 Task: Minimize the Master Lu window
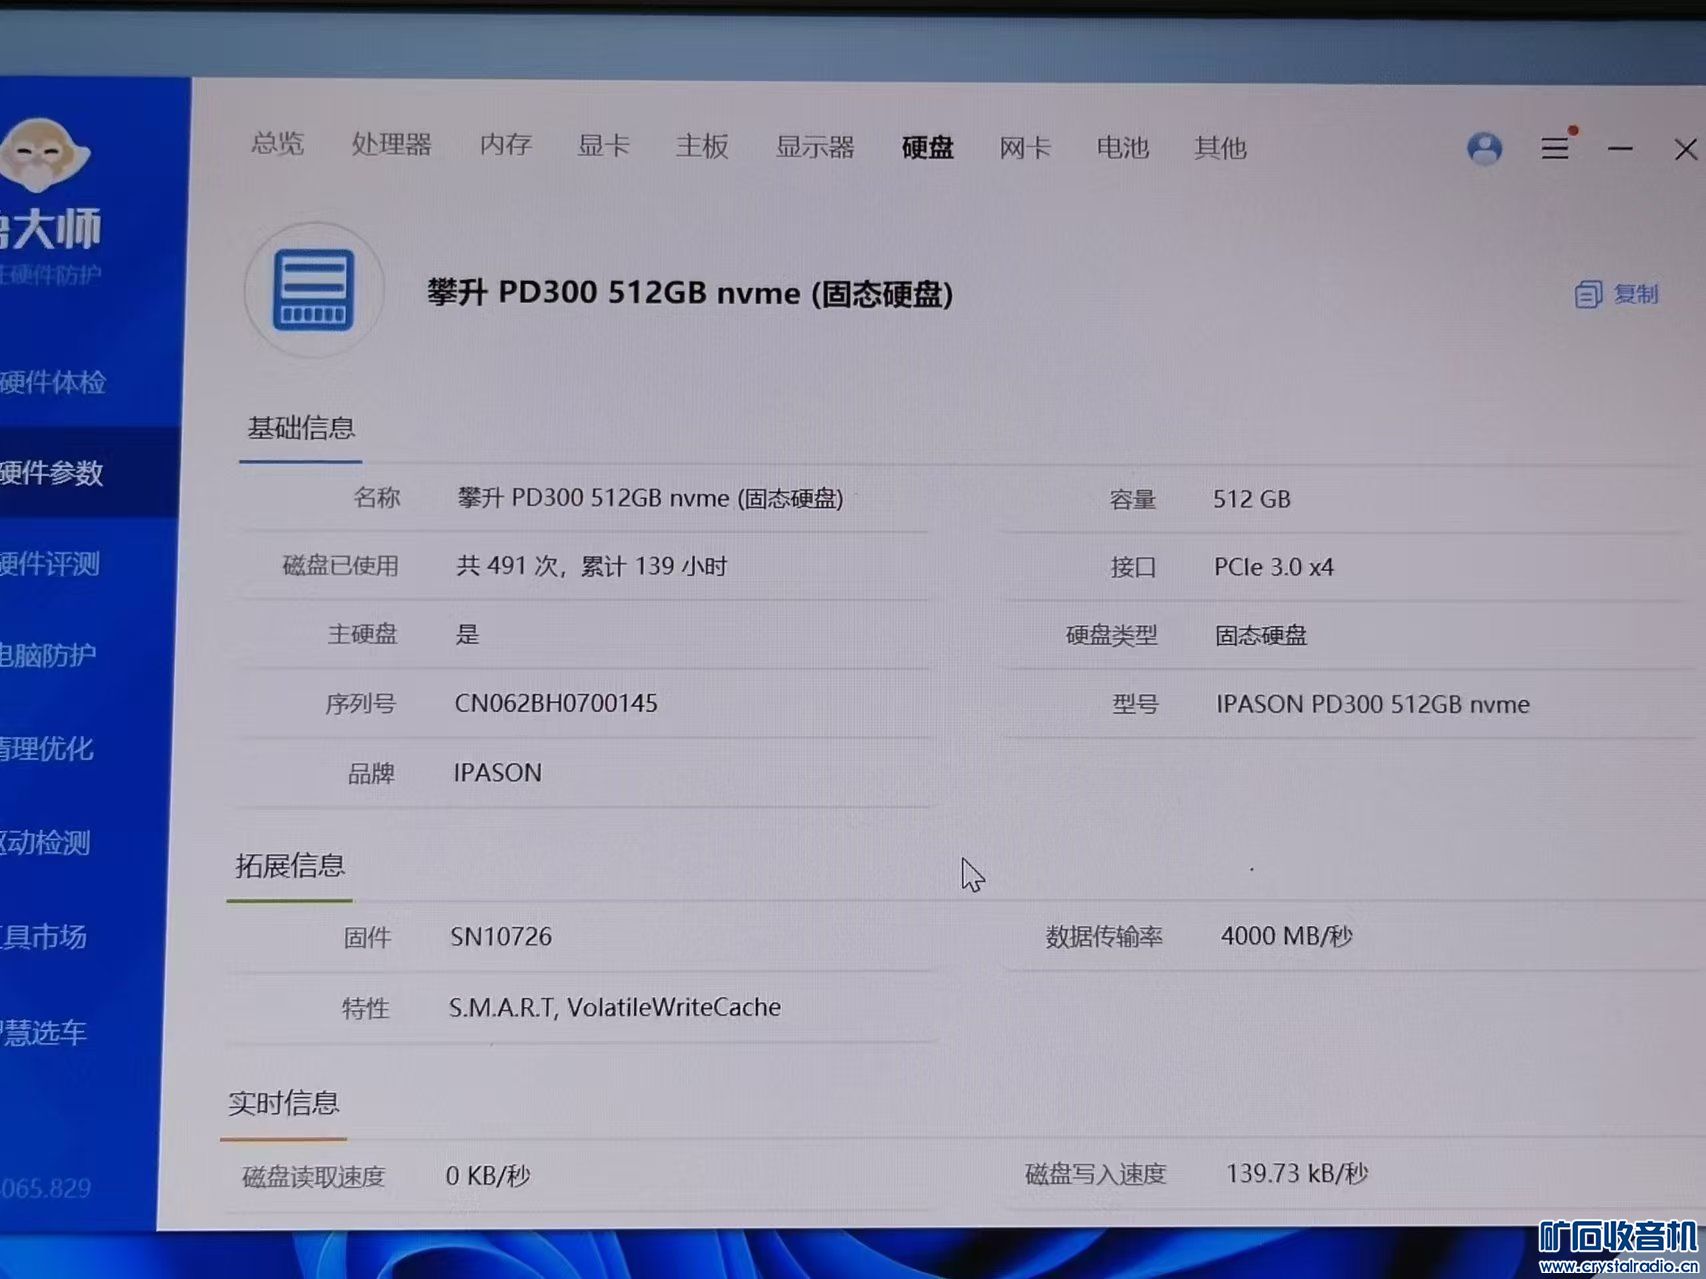pos(1621,149)
